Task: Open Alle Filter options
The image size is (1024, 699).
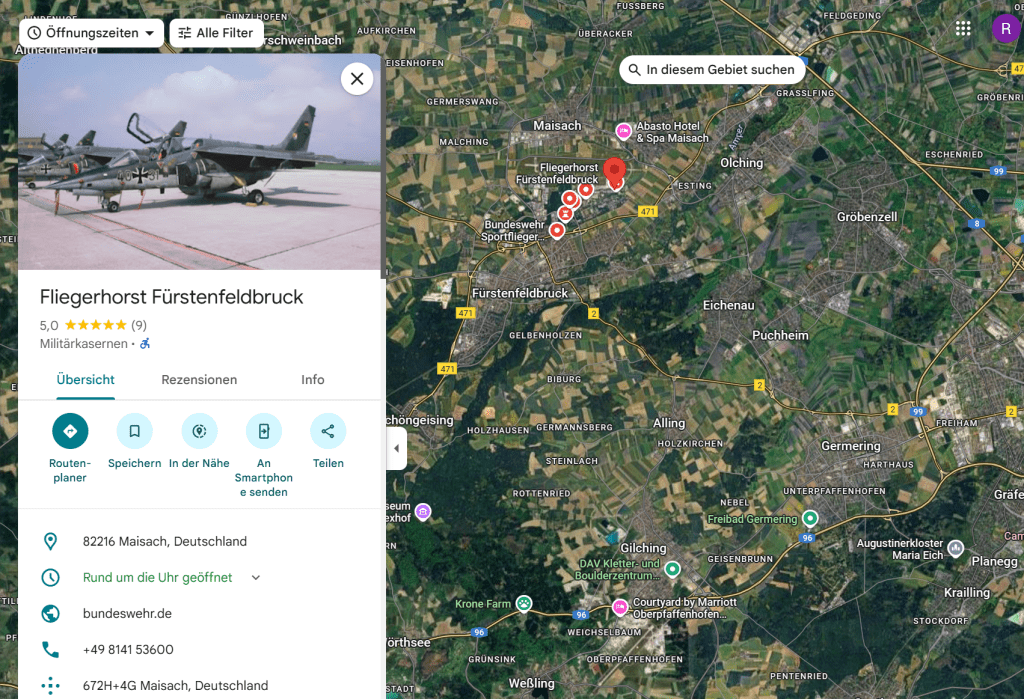Action: (216, 33)
